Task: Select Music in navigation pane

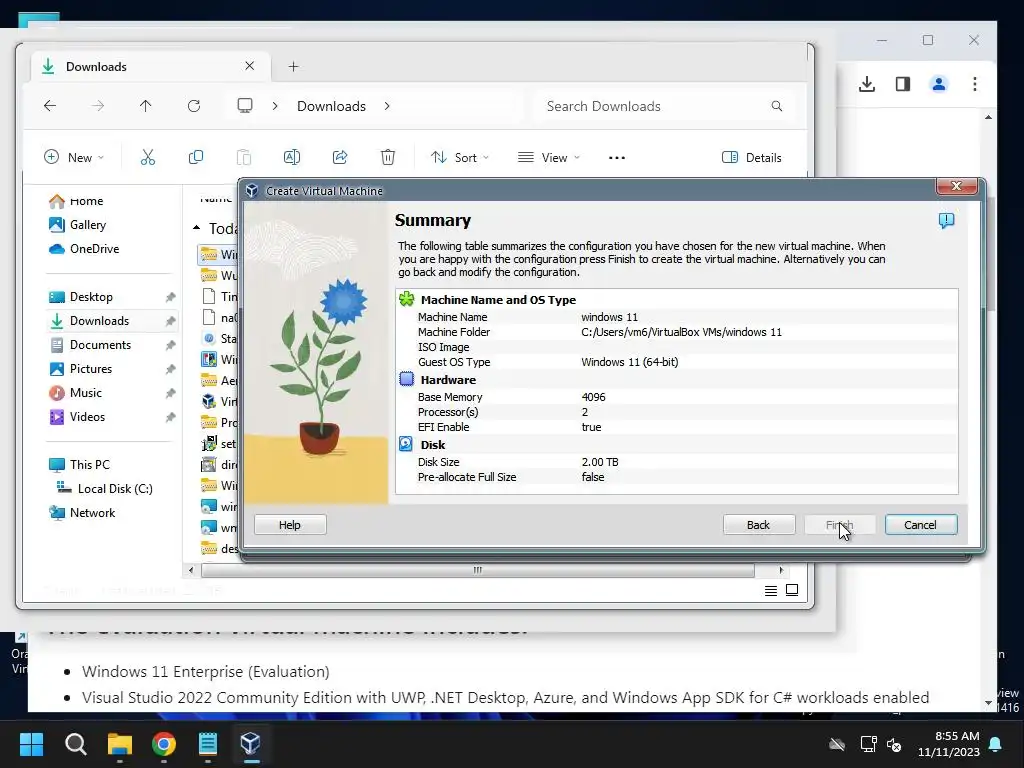Action: point(86,393)
